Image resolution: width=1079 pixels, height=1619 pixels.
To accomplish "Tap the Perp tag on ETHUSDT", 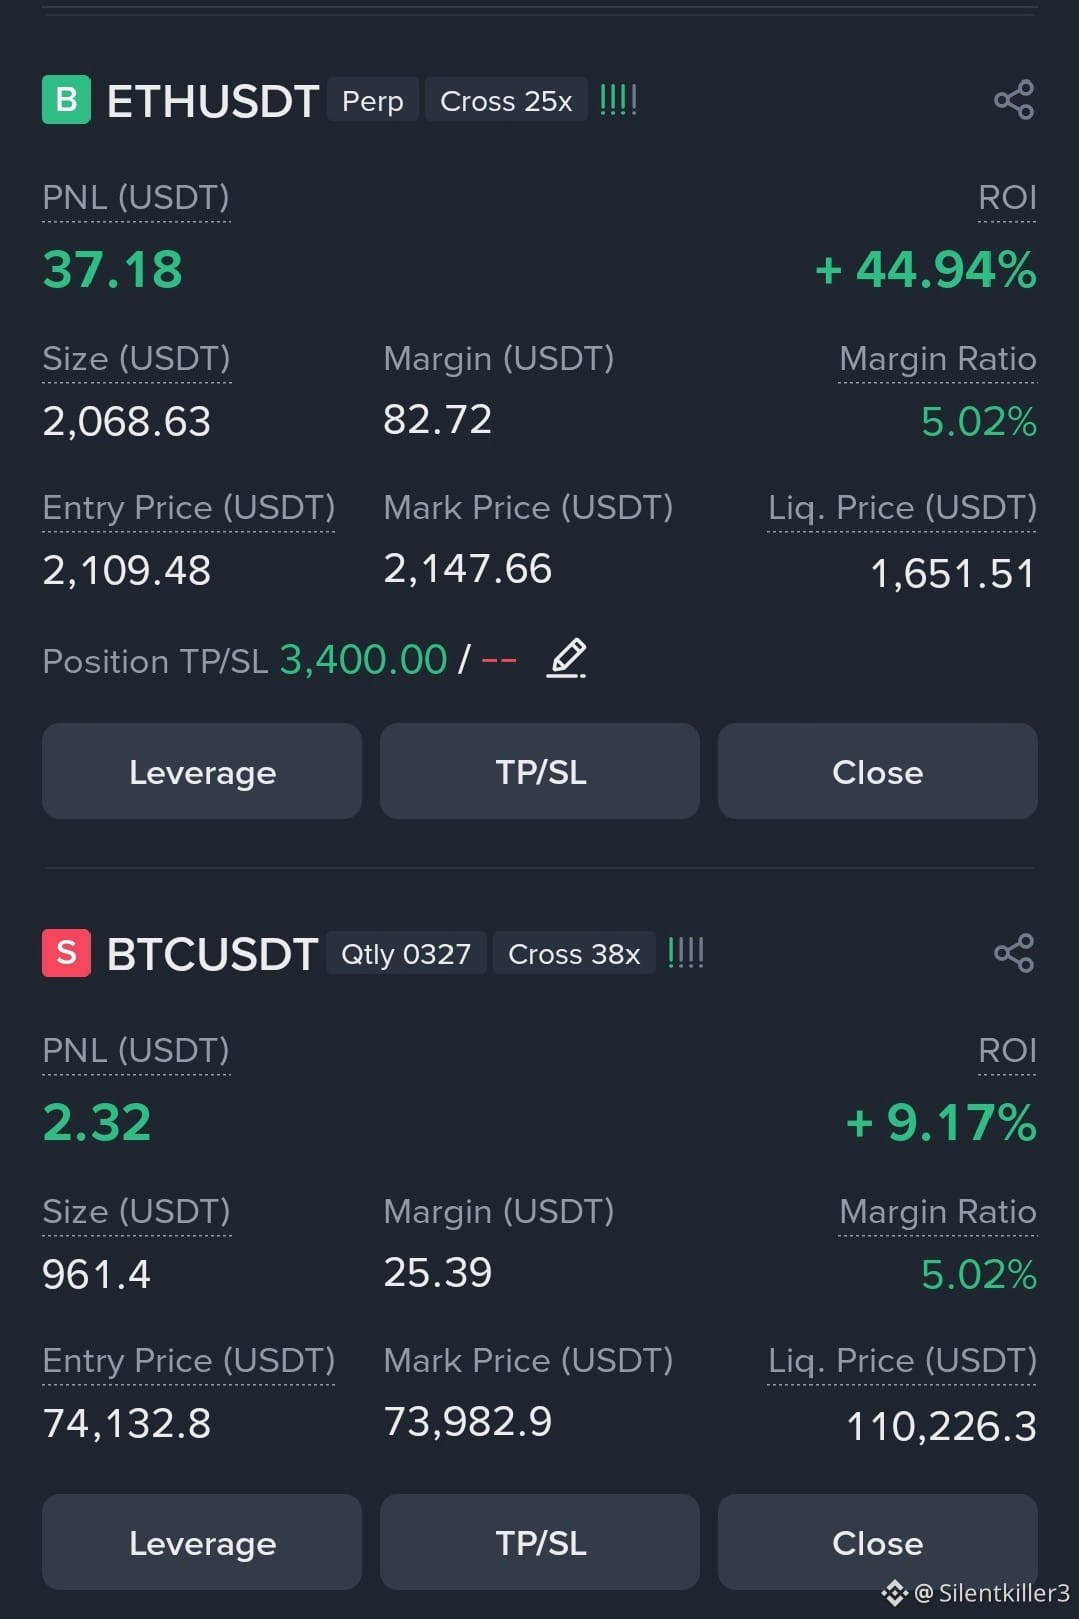I will click(373, 100).
